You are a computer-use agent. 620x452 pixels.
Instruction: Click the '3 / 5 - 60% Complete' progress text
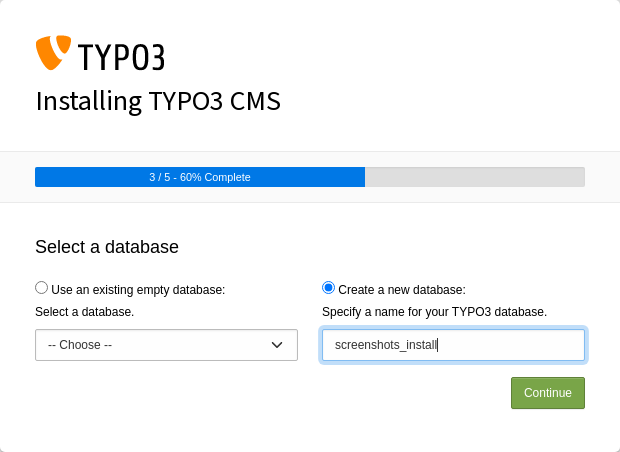click(200, 177)
